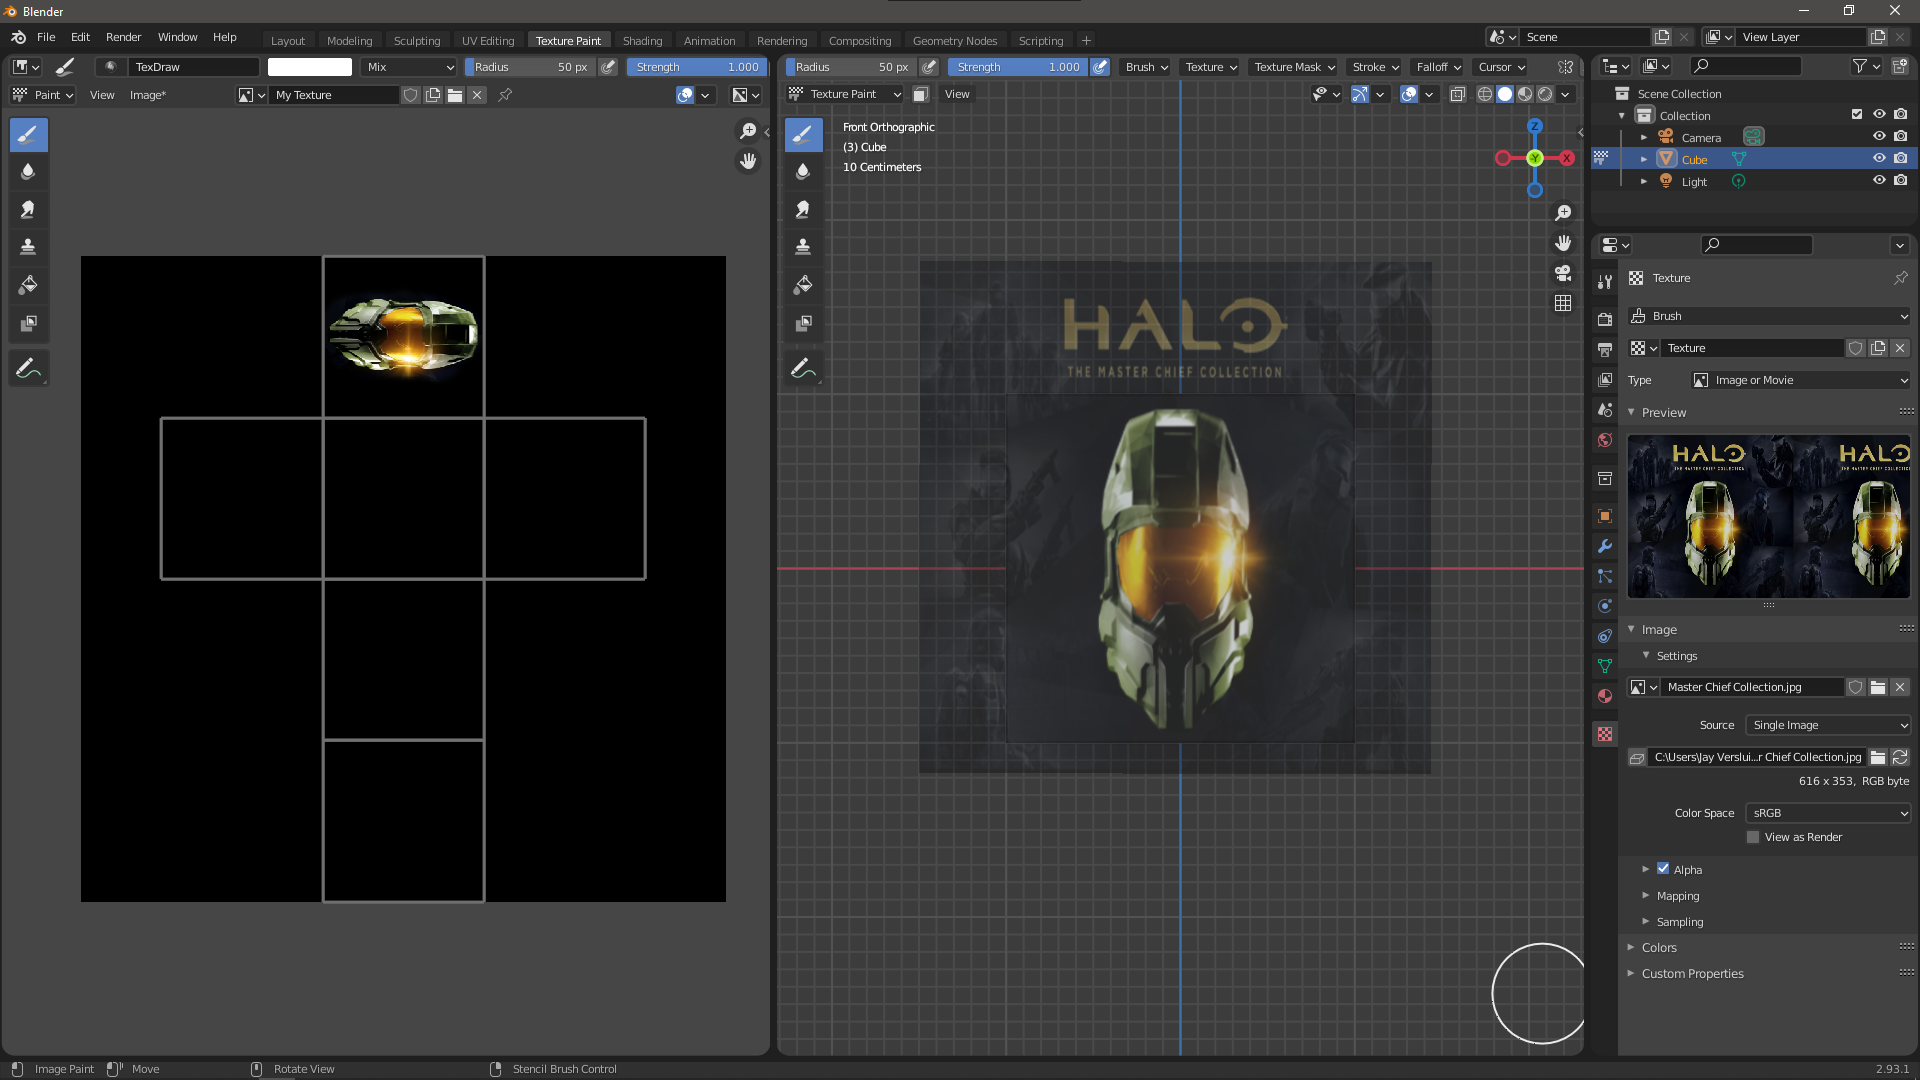The height and width of the screenshot is (1080, 1920).
Task: Toggle visibility of the Light object
Action: pyautogui.click(x=1879, y=181)
